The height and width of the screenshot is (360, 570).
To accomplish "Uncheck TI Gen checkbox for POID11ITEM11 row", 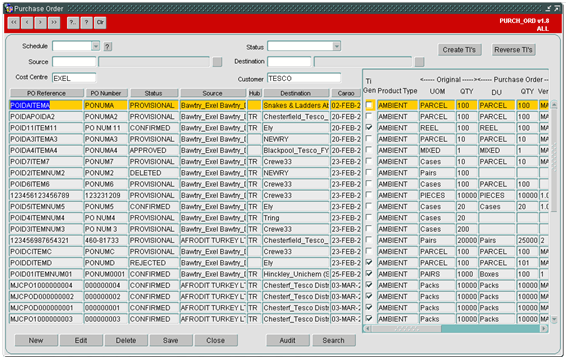I will click(369, 128).
